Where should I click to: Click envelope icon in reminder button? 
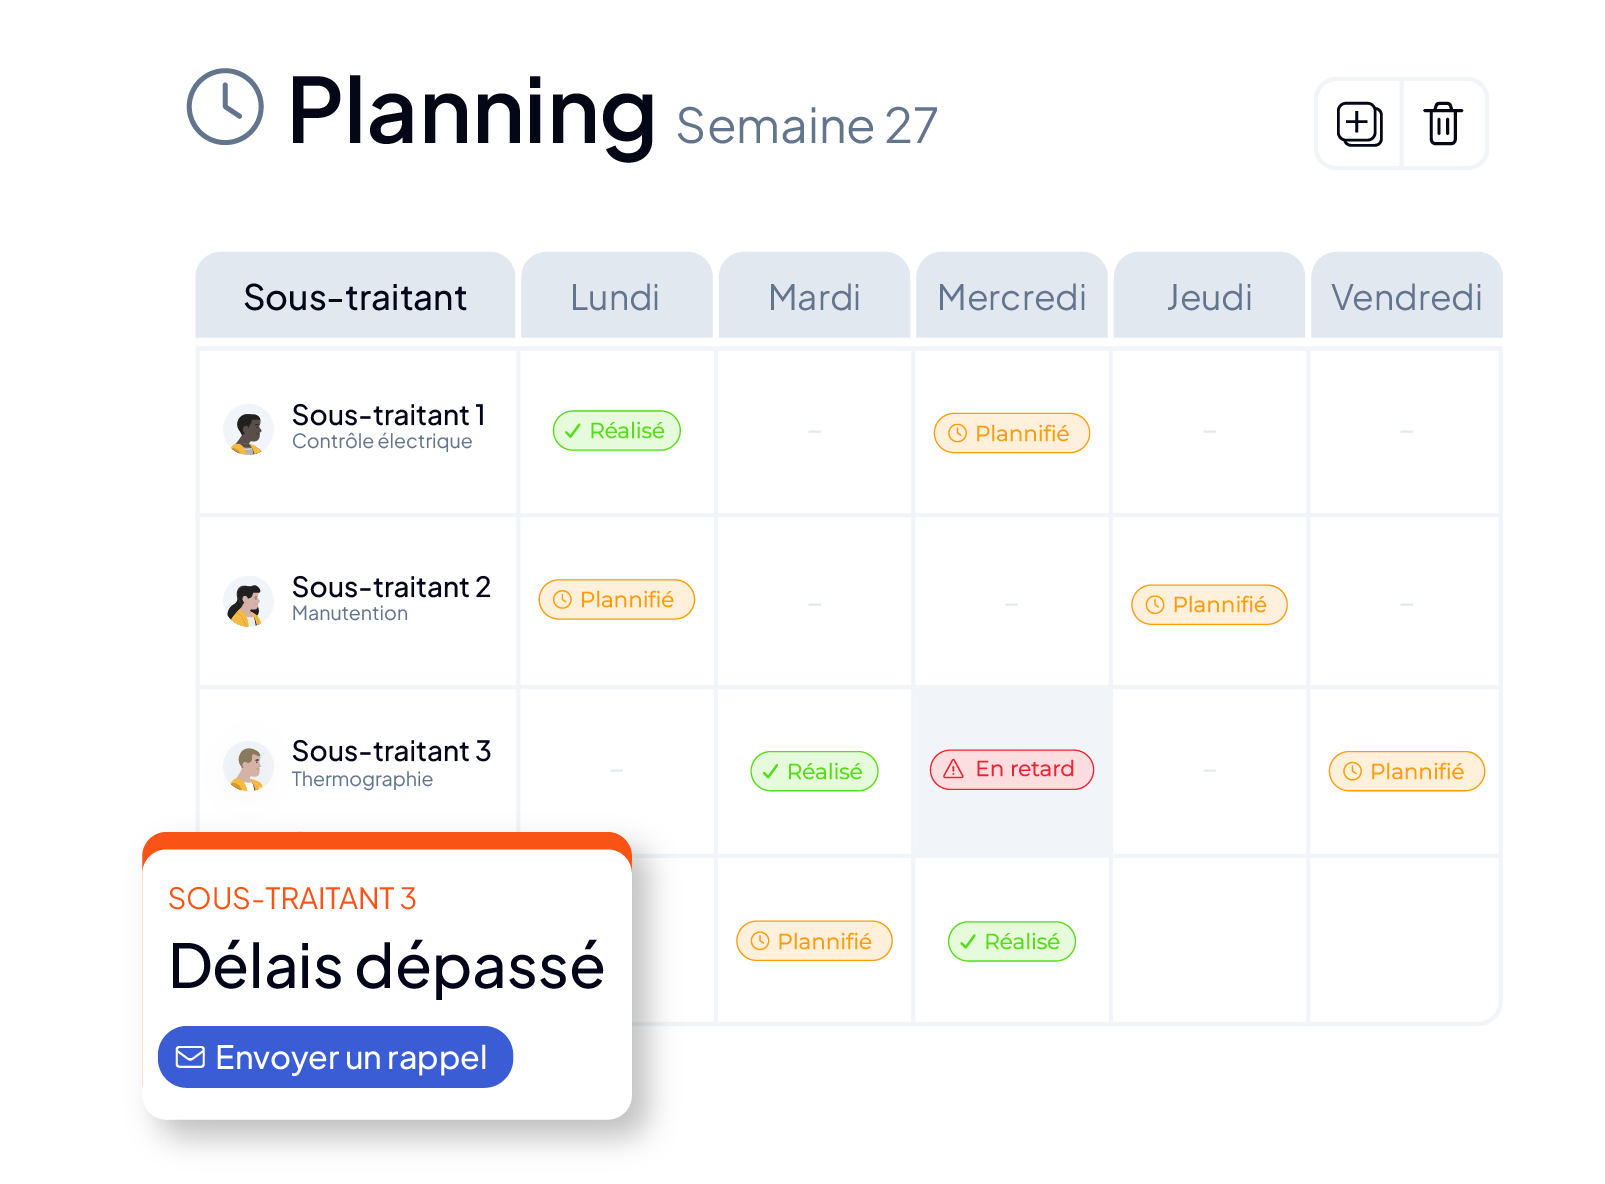pyautogui.click(x=190, y=1057)
